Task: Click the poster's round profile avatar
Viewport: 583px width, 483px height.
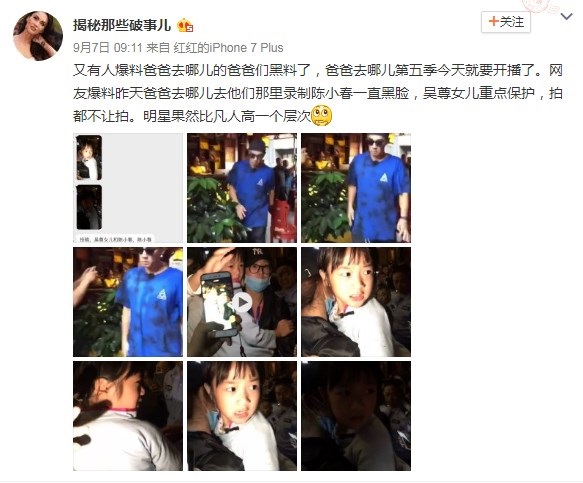Action: pyautogui.click(x=38, y=36)
